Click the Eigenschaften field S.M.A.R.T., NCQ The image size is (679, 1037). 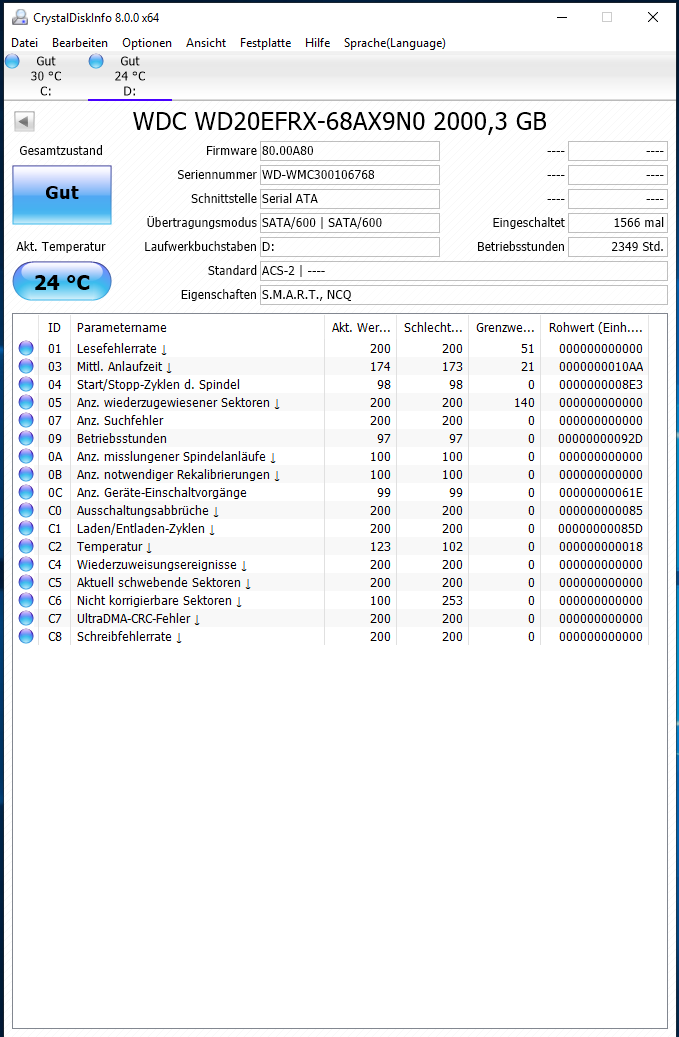click(x=464, y=295)
